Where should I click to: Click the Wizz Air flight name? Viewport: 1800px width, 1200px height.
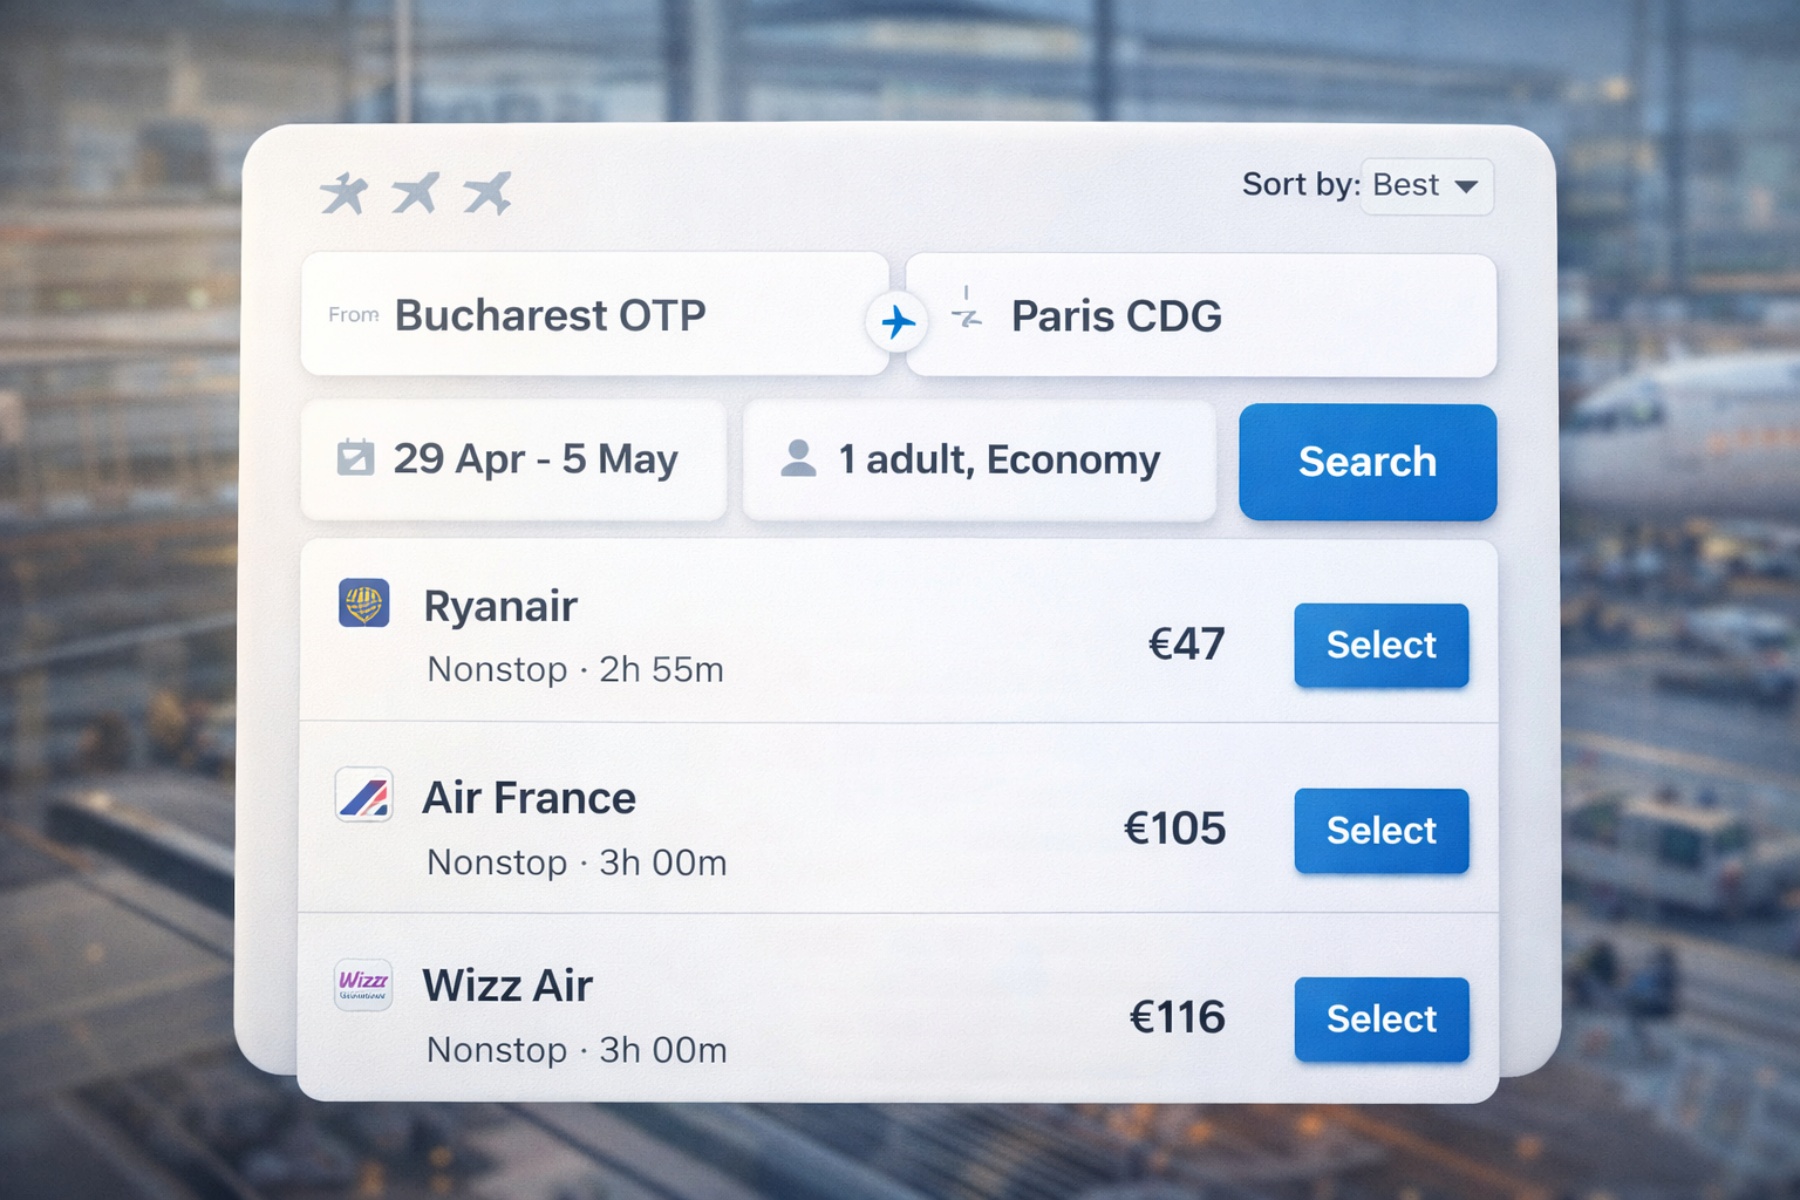tap(507, 986)
